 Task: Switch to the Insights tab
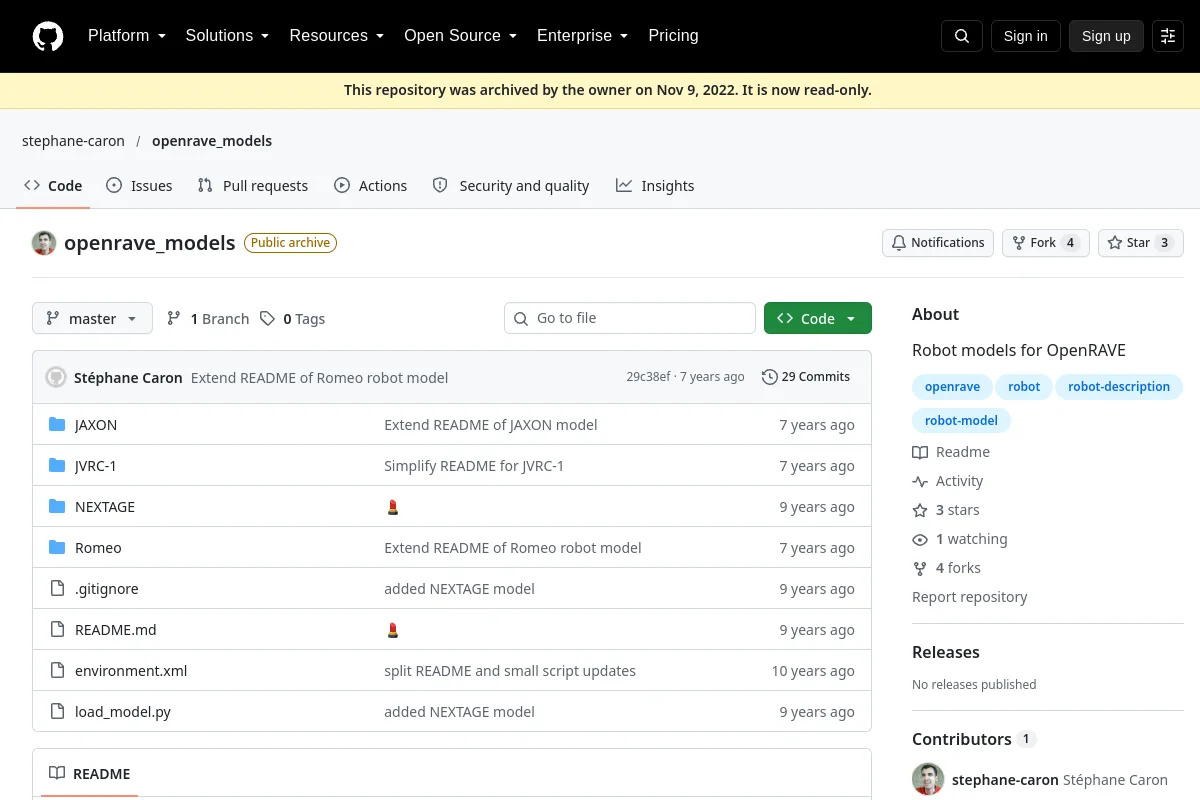[655, 186]
